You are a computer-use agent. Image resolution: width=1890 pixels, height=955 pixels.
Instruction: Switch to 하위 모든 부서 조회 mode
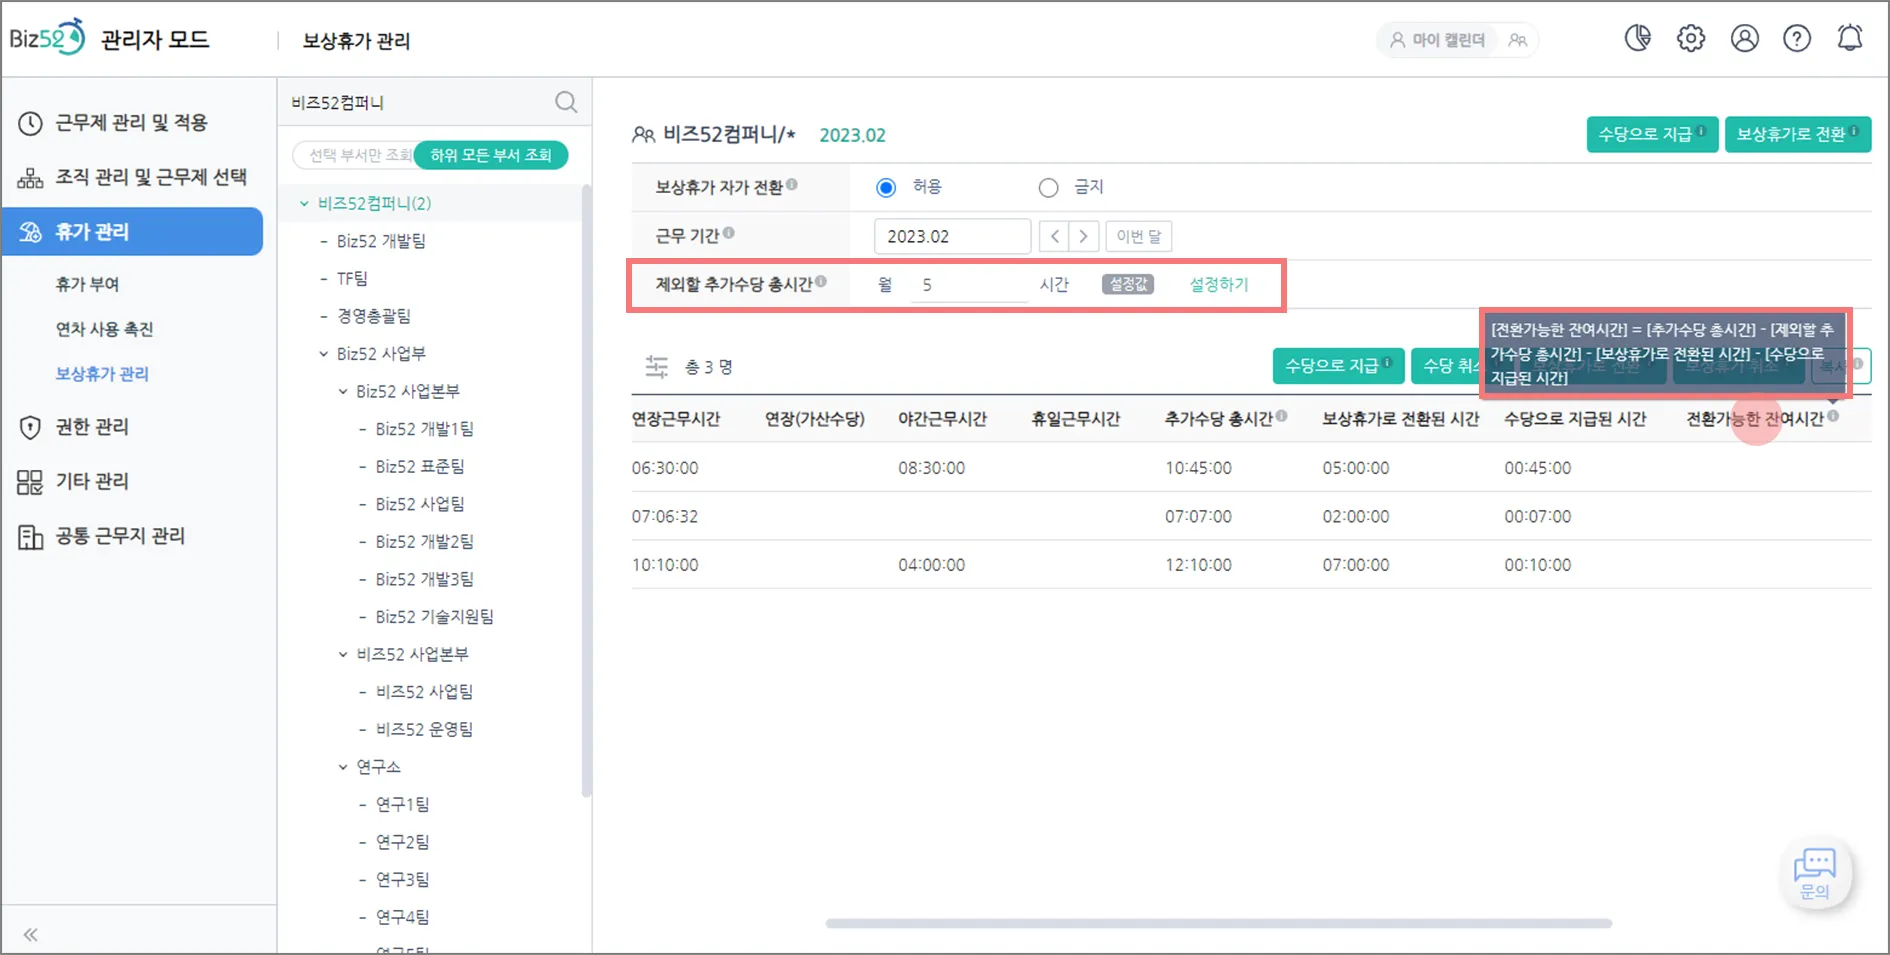(491, 155)
